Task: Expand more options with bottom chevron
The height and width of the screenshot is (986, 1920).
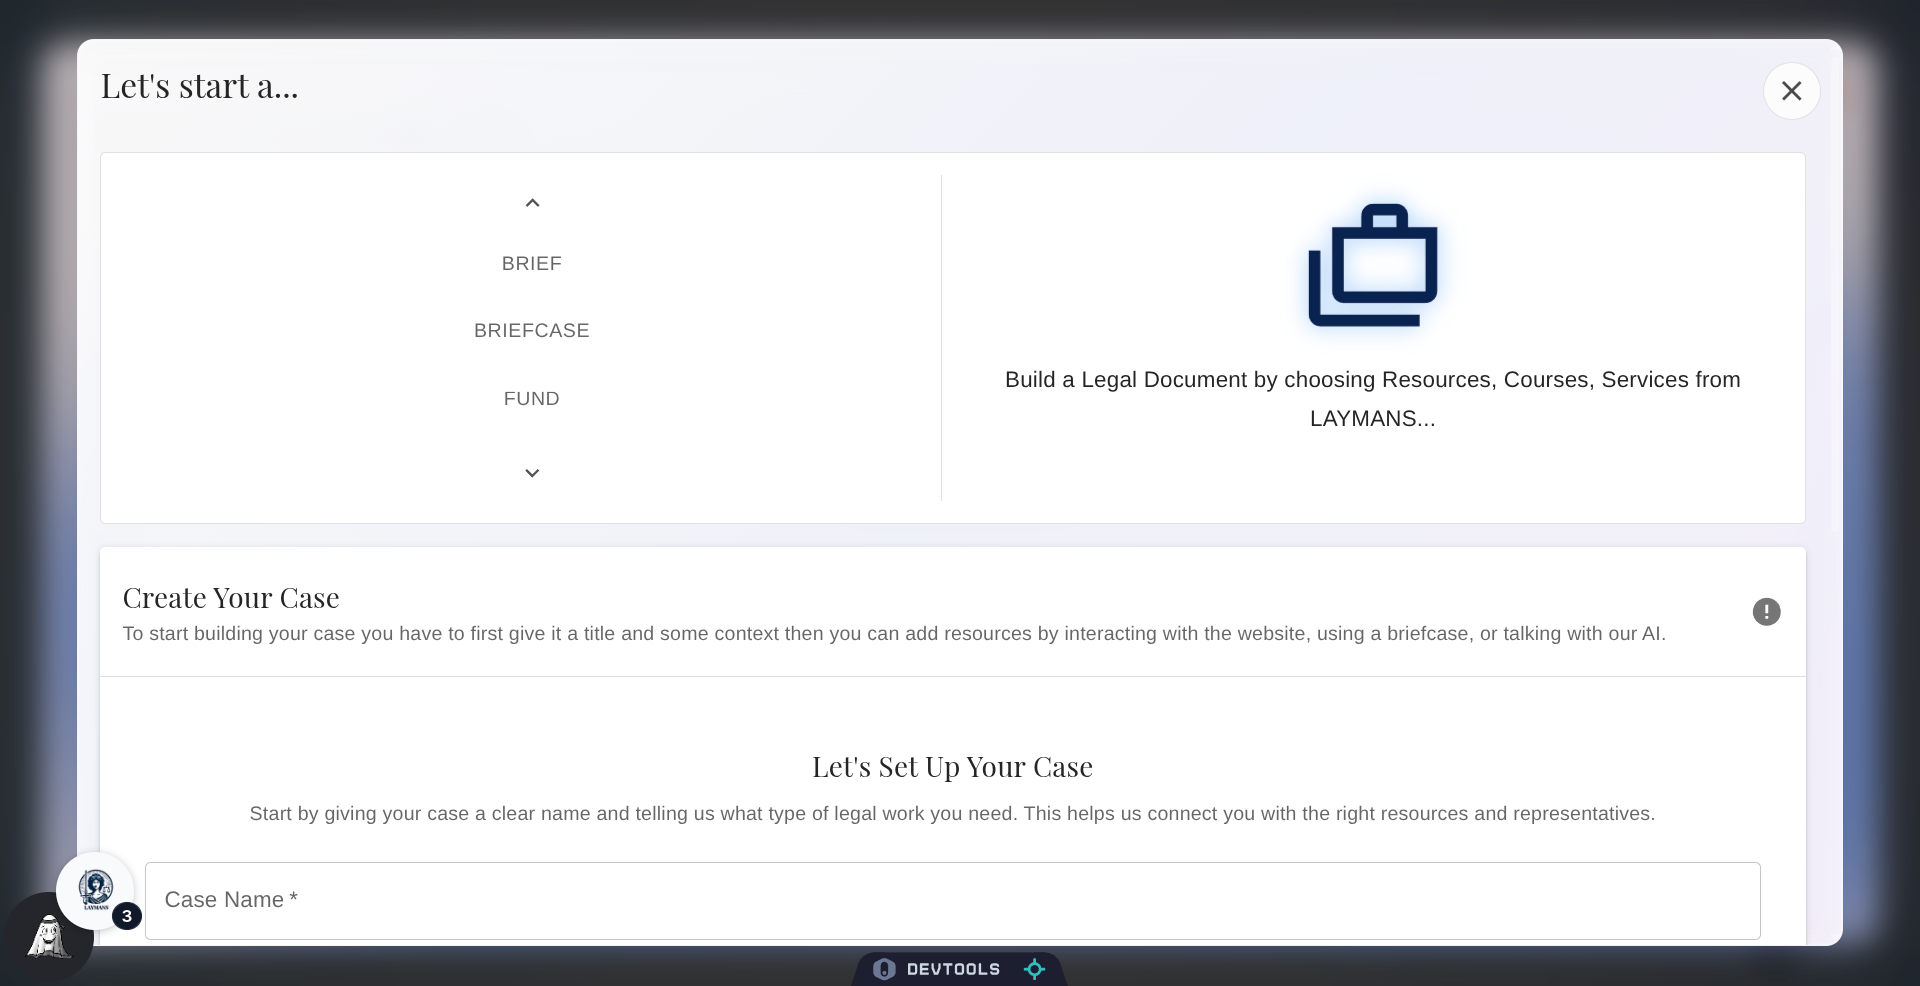Action: point(531,473)
